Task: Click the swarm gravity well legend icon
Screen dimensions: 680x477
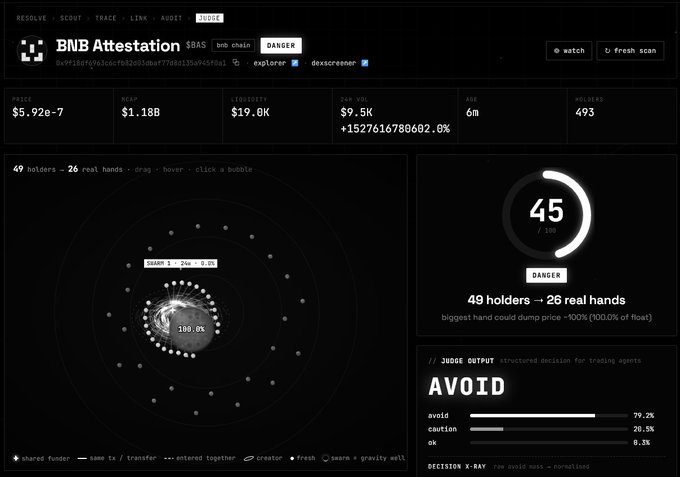Action: tap(326, 458)
